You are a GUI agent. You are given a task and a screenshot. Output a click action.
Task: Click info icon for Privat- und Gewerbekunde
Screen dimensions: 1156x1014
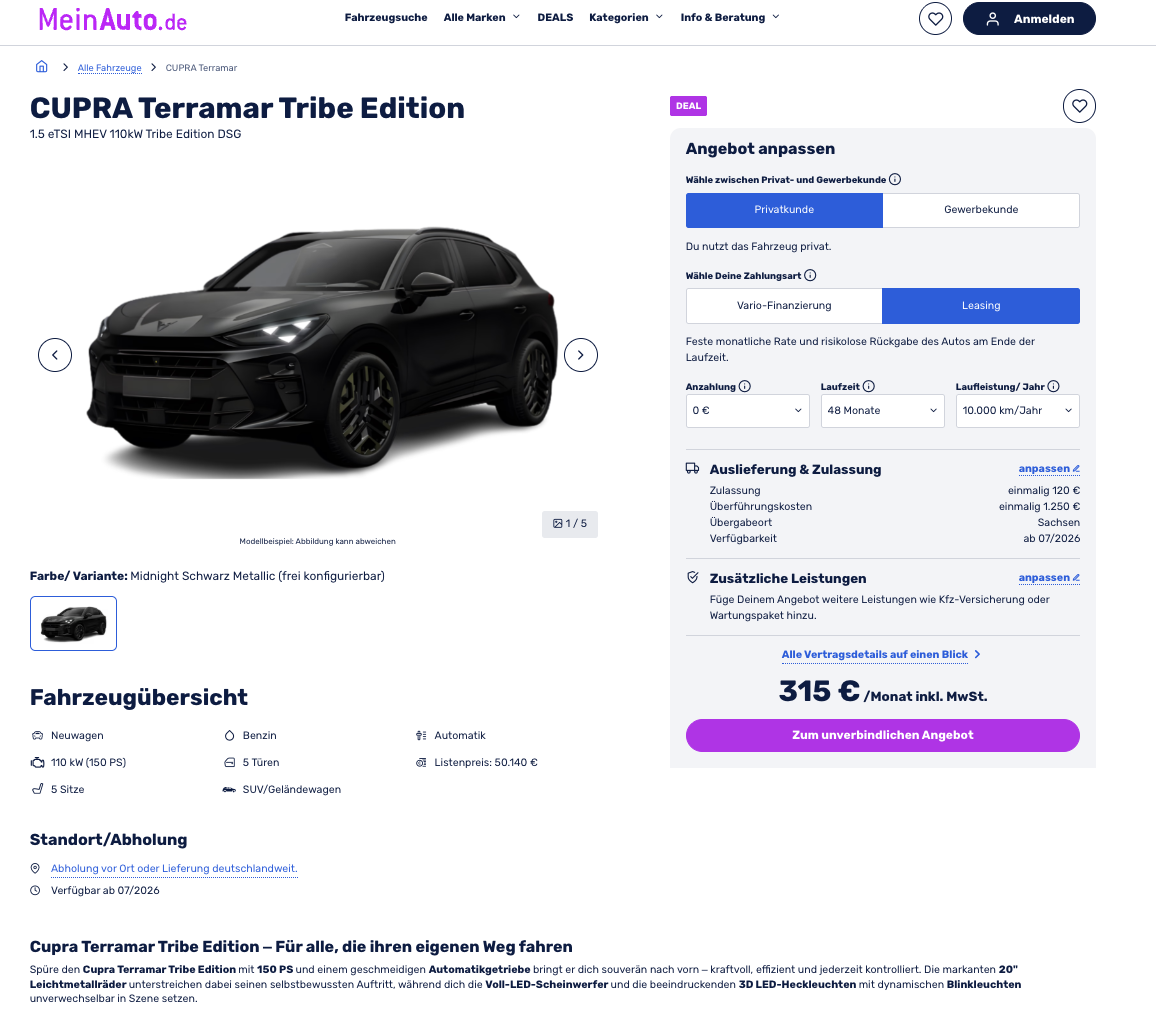(x=895, y=179)
